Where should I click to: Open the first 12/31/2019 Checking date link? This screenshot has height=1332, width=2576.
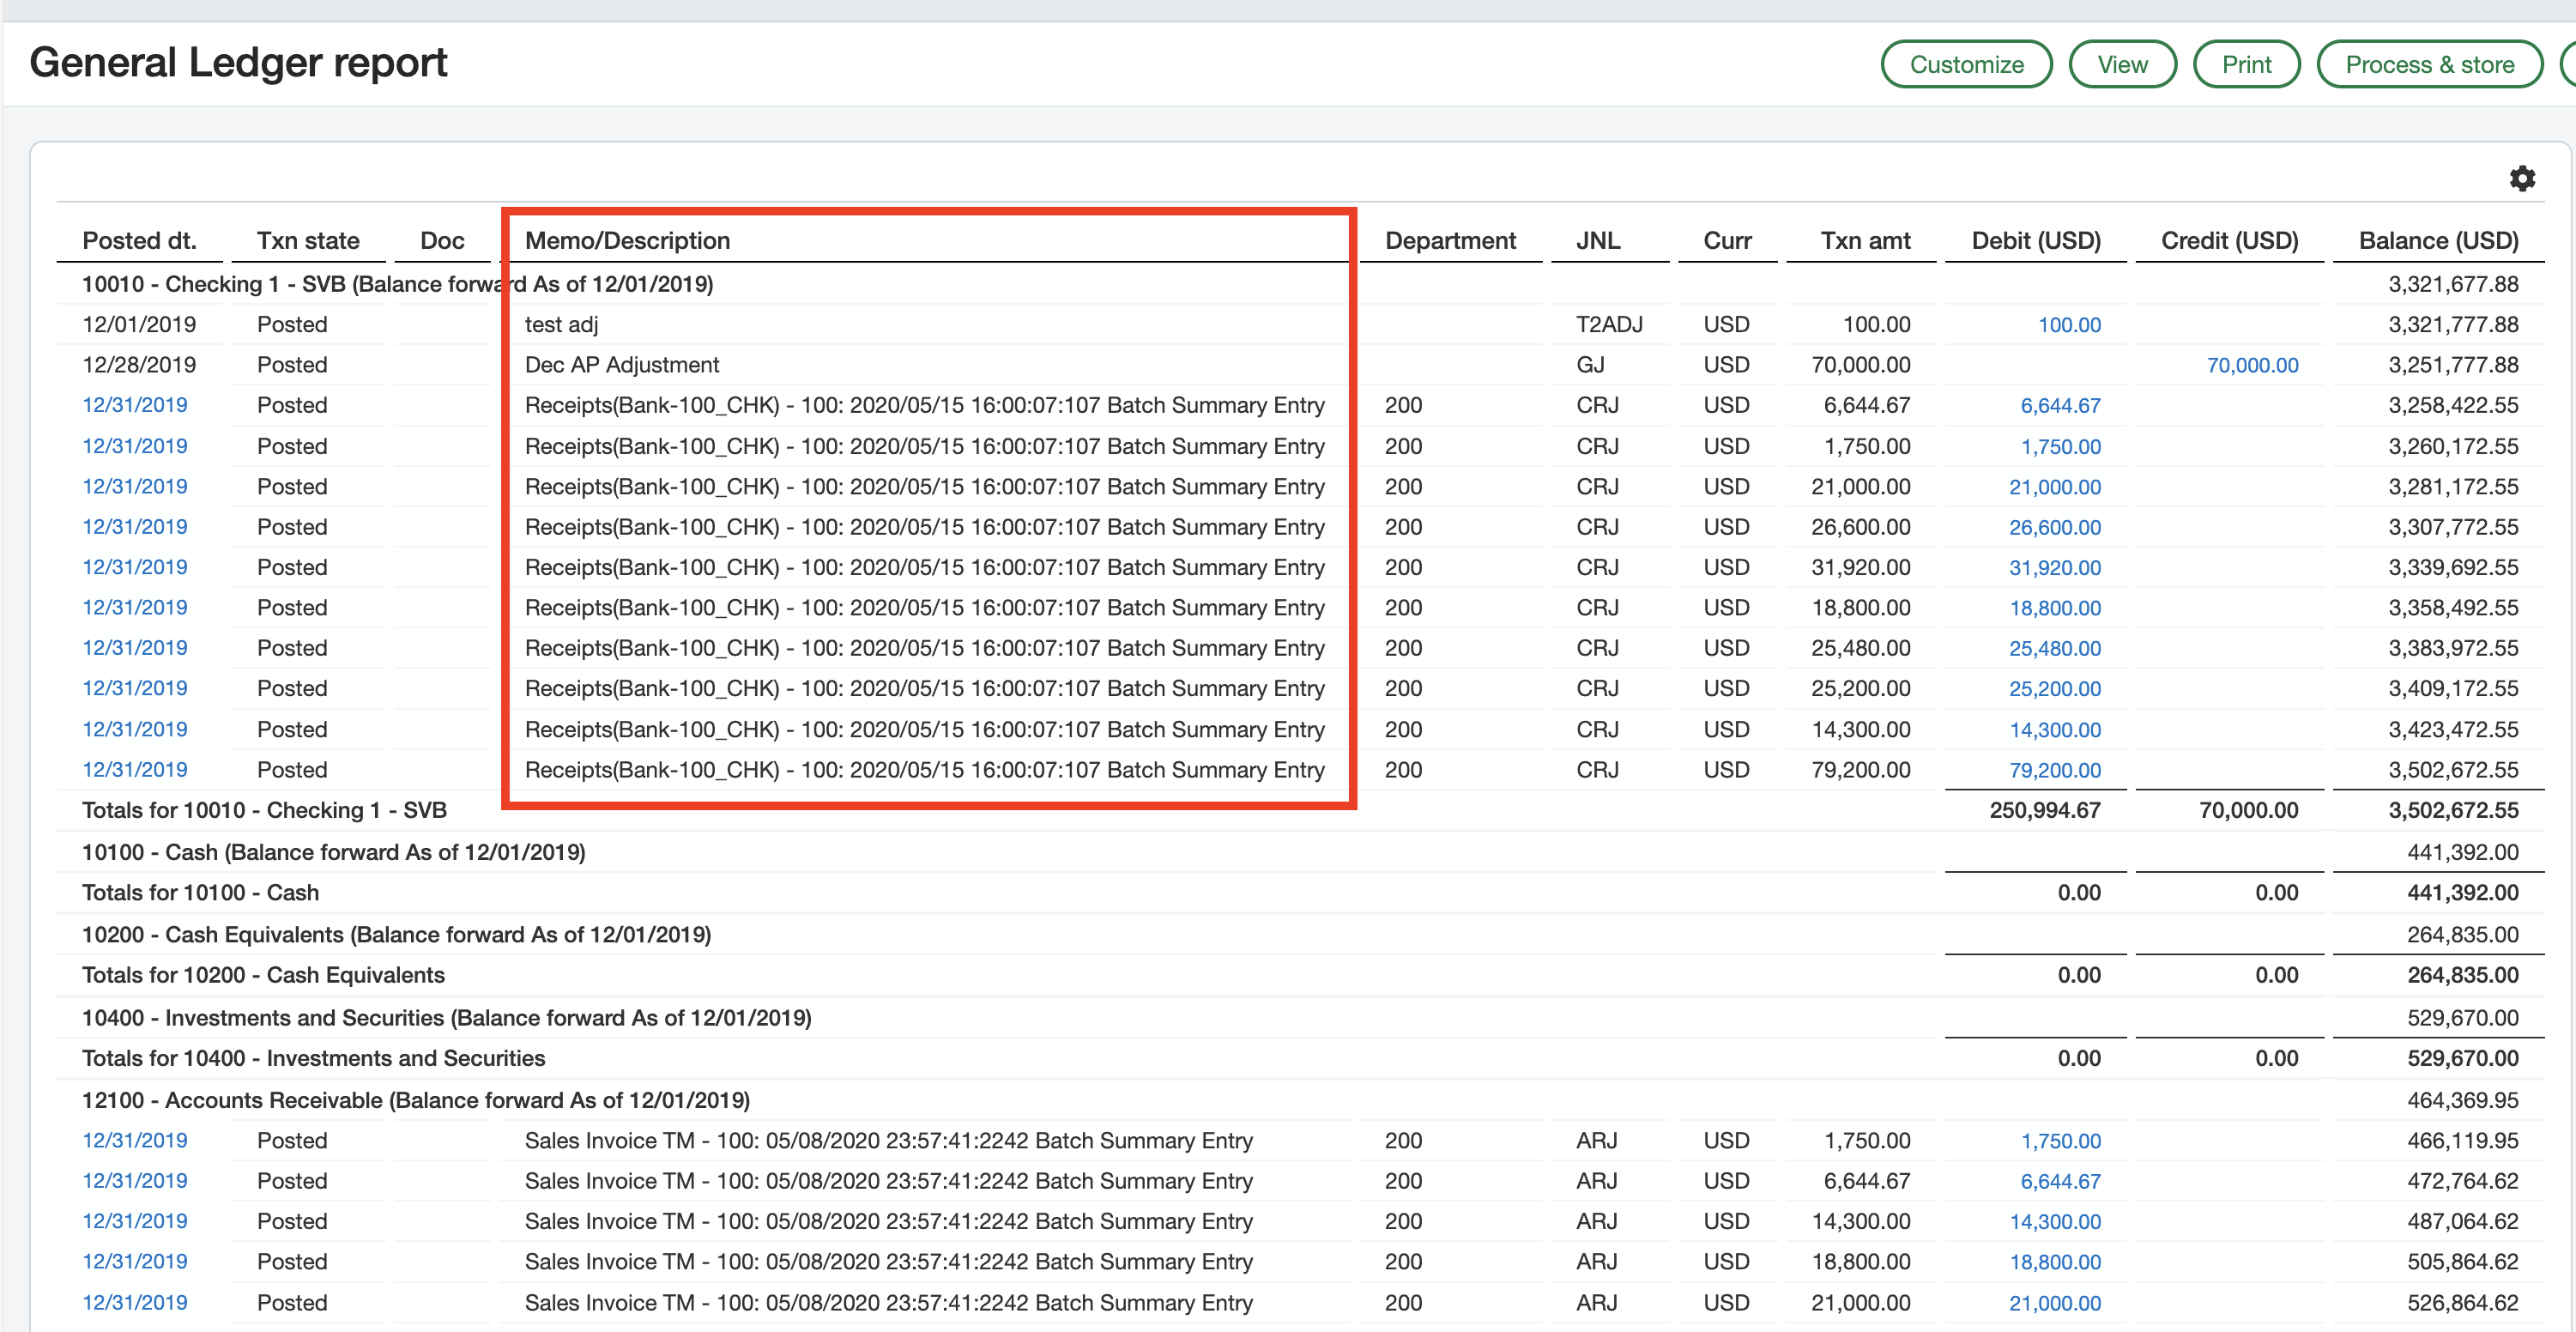click(135, 405)
